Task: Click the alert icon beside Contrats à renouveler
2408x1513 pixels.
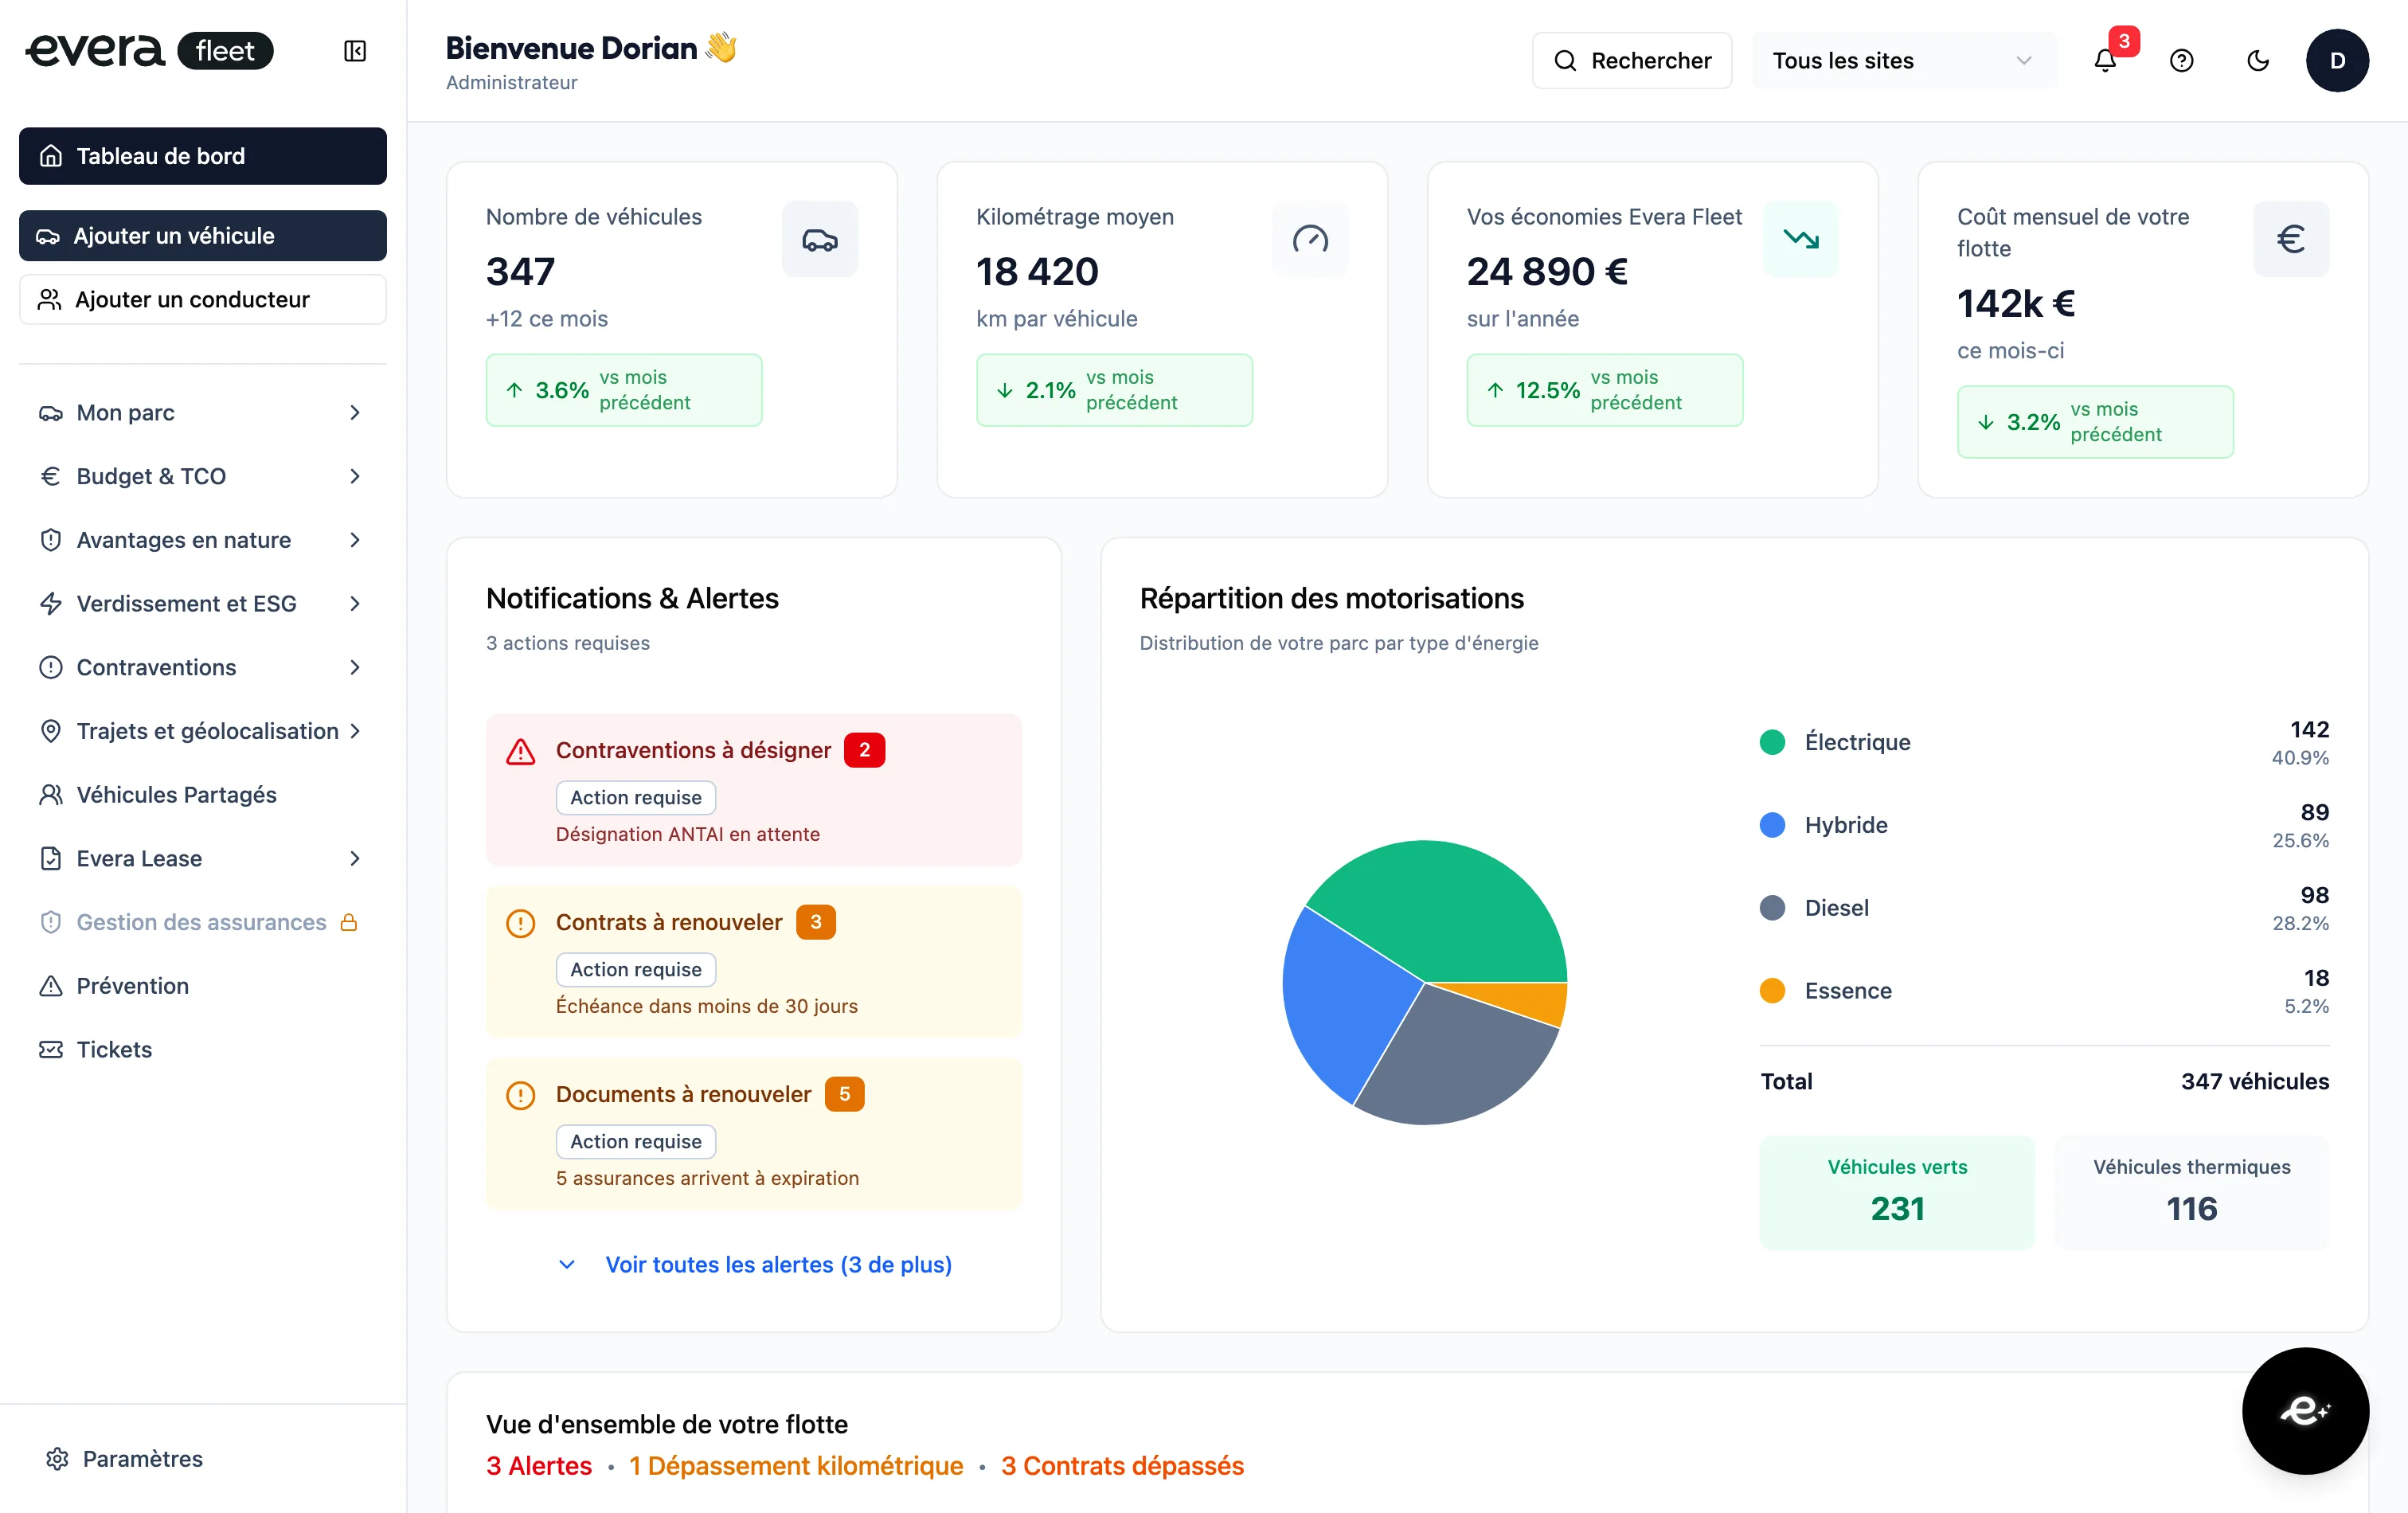Action: [520, 923]
